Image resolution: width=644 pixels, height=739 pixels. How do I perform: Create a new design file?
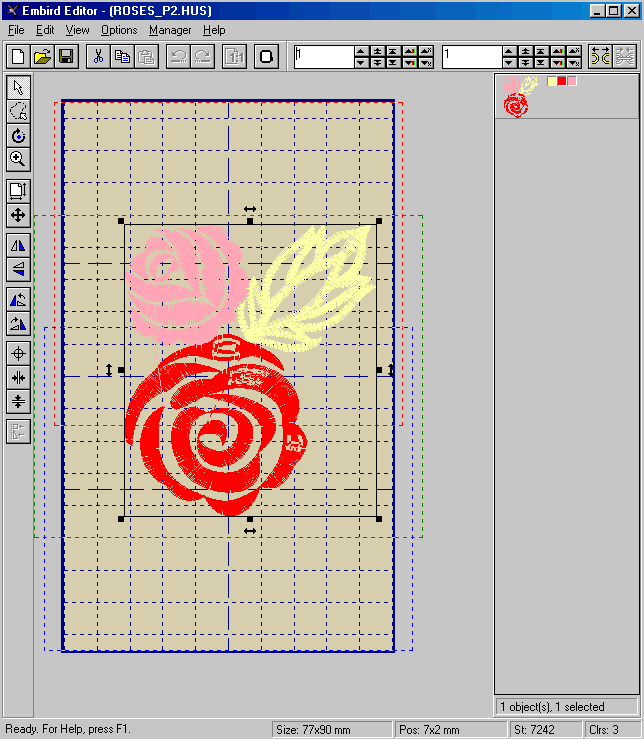18,57
